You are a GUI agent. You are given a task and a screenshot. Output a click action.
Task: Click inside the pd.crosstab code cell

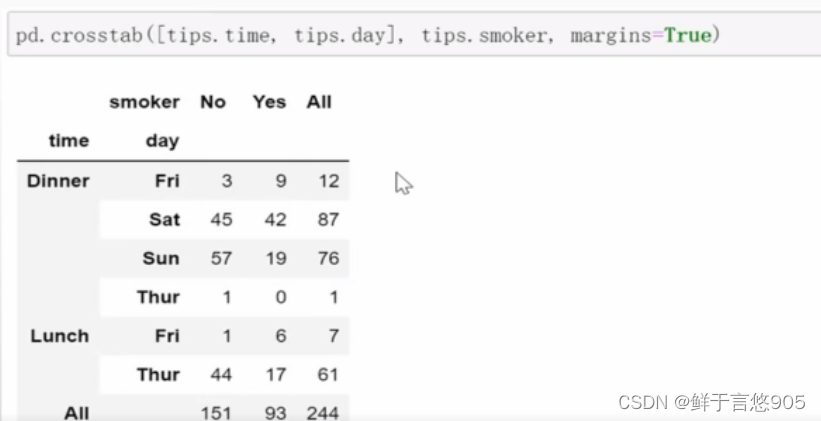tap(400, 36)
